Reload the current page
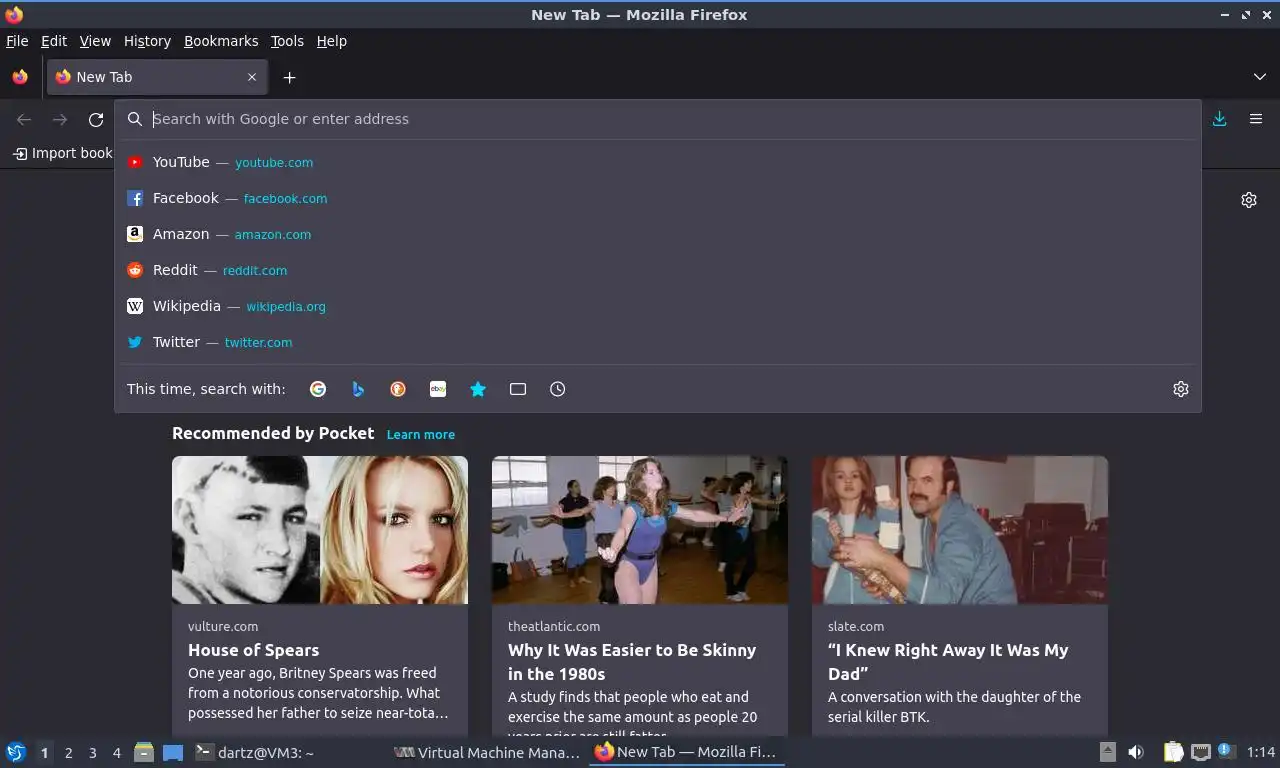Viewport: 1280px width, 768px height. coord(96,120)
